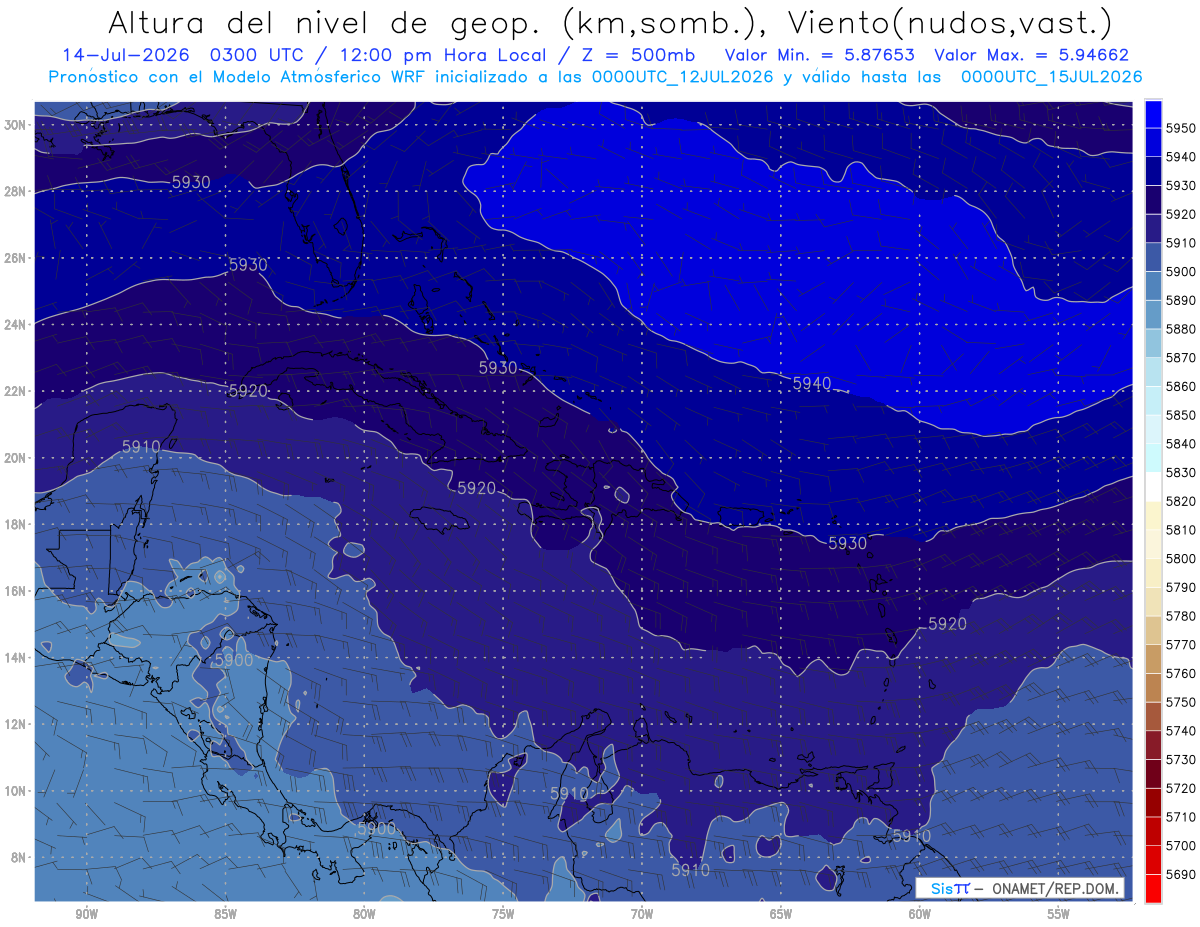Select the colorbar swatch between 5940 and 5950
The image size is (1200, 927).
click(1153, 142)
